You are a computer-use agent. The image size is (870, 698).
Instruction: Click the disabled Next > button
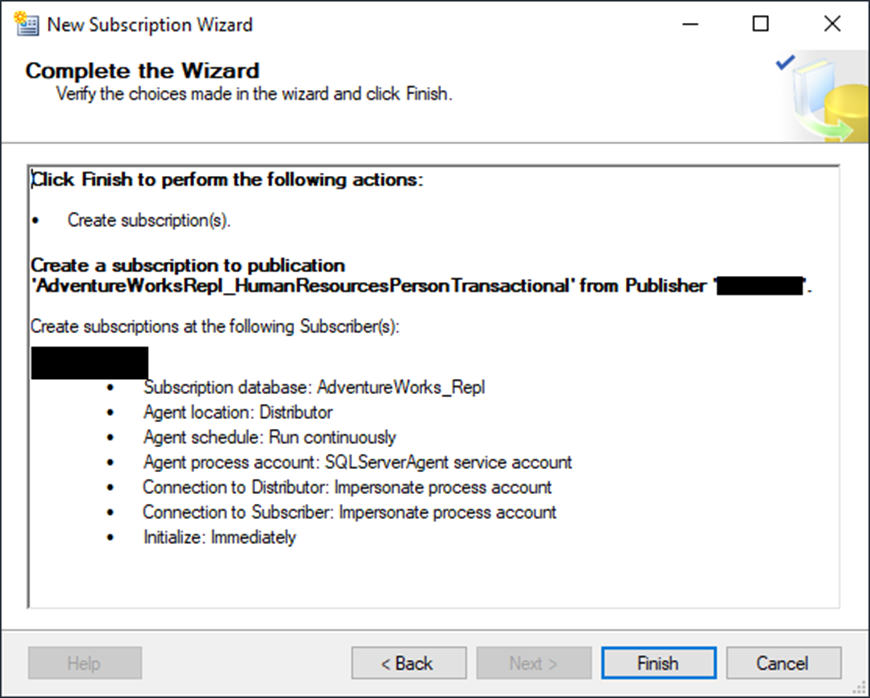pos(534,663)
